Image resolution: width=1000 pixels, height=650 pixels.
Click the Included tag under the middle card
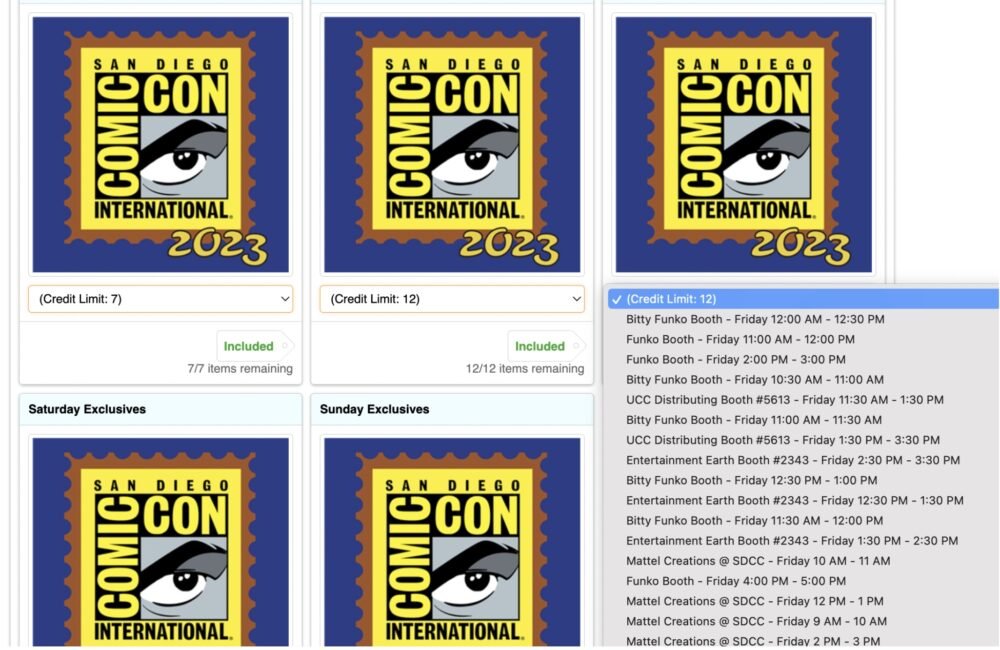(x=540, y=346)
